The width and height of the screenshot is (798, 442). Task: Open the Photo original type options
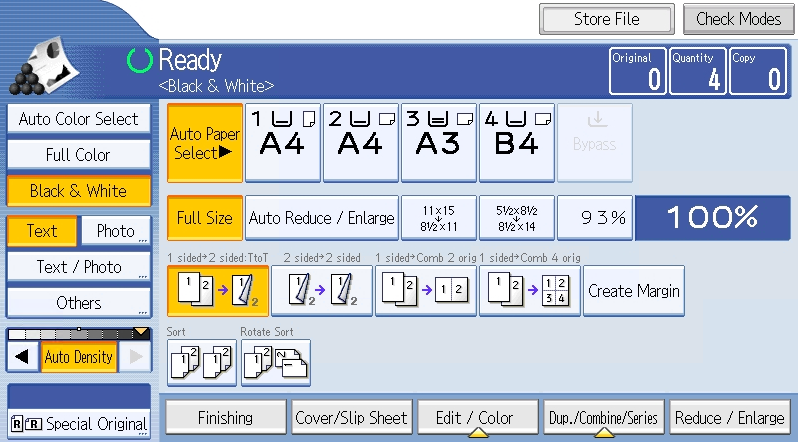click(x=116, y=231)
